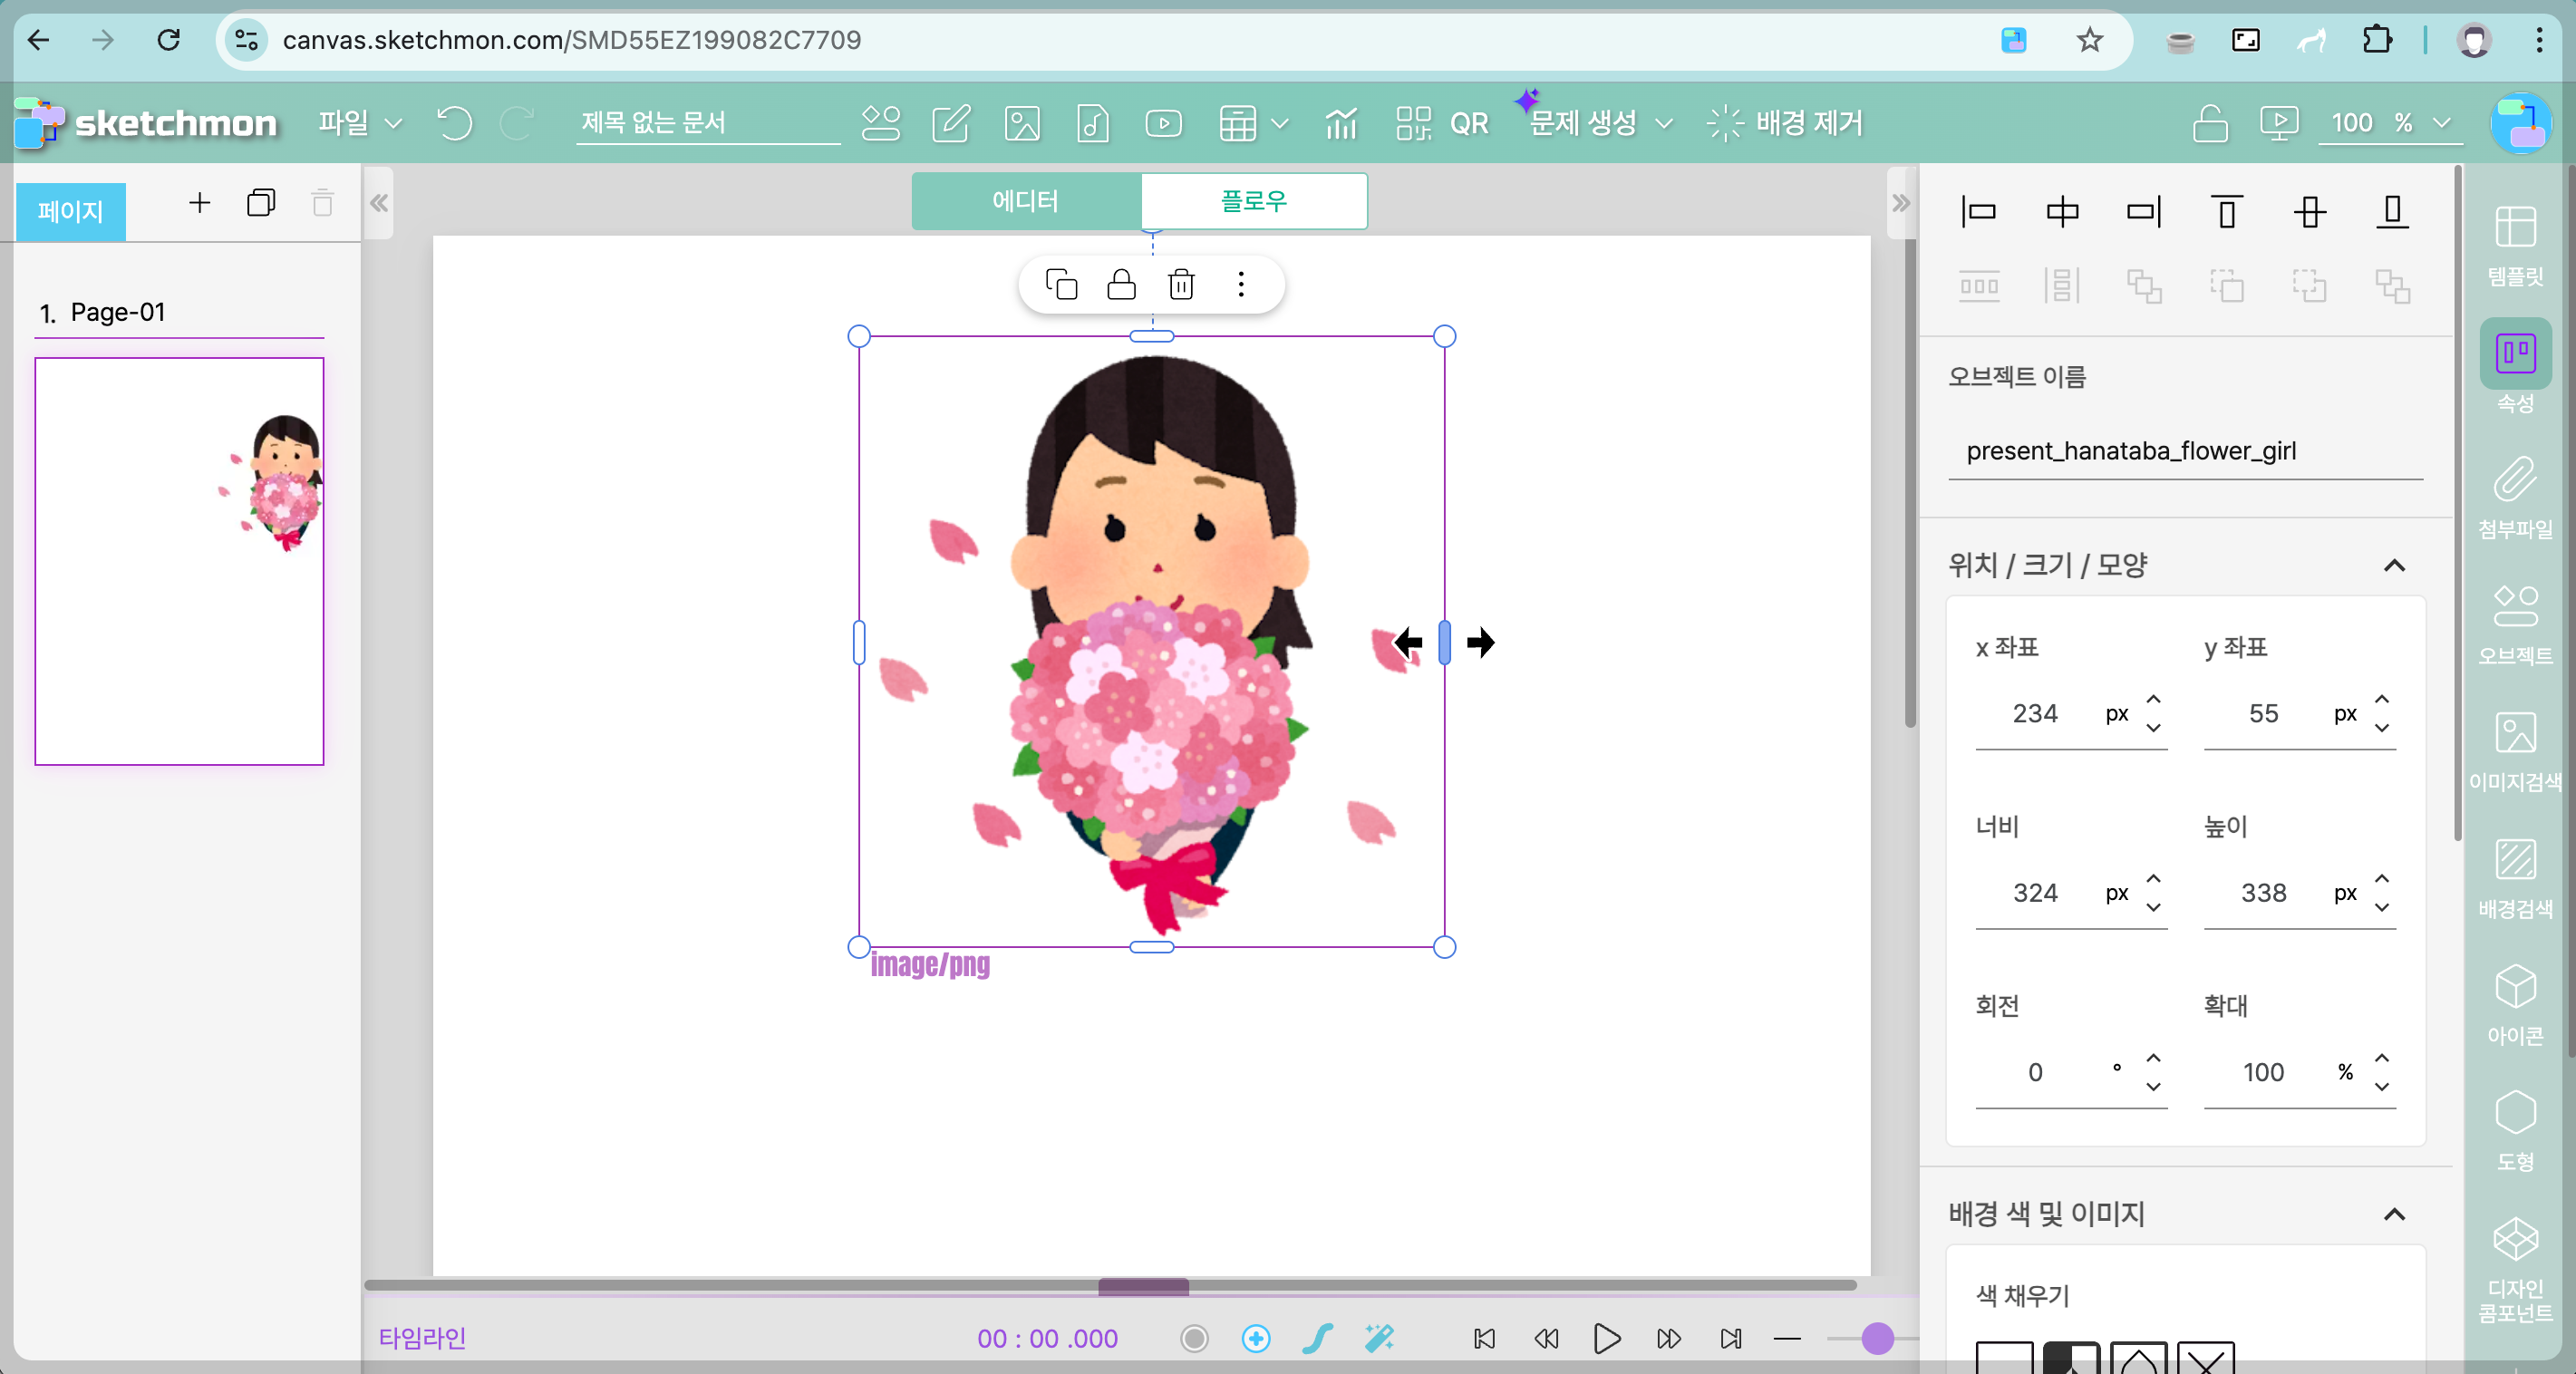Open the zoom percentage dropdown
The image size is (2576, 1374).
2442,123
